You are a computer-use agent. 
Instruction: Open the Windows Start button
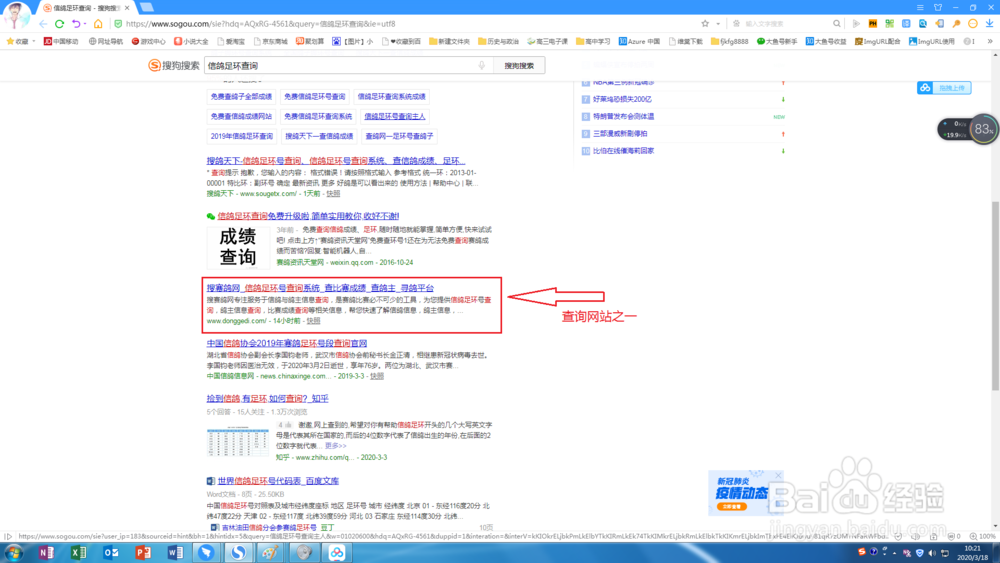[x=13, y=552]
